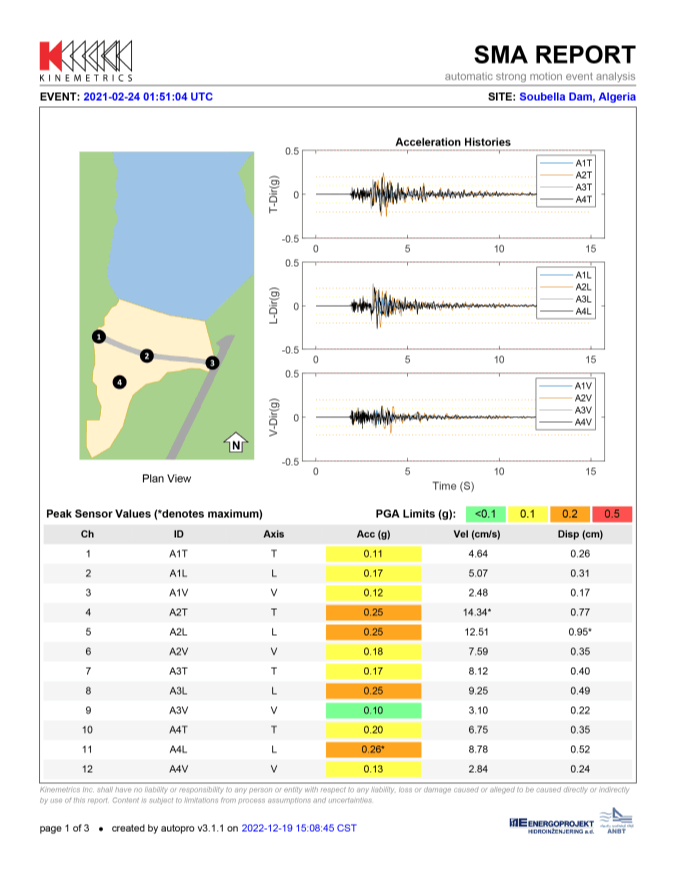This screenshot has height=875, width=675.
Task: Select sensor marker 3 on the plan view
Action: [x=211, y=362]
